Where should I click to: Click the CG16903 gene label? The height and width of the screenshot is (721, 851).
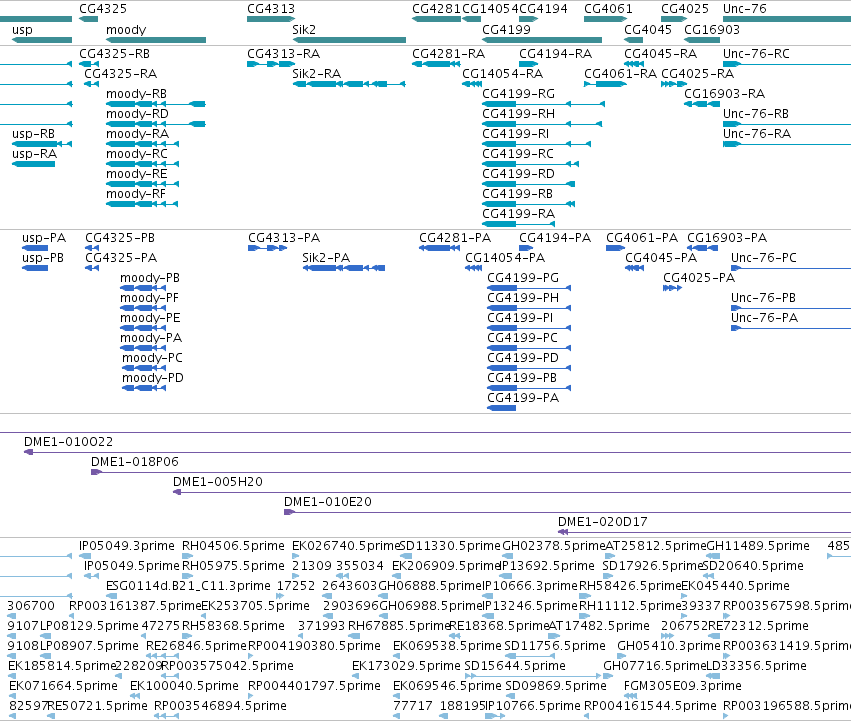pyautogui.click(x=712, y=30)
